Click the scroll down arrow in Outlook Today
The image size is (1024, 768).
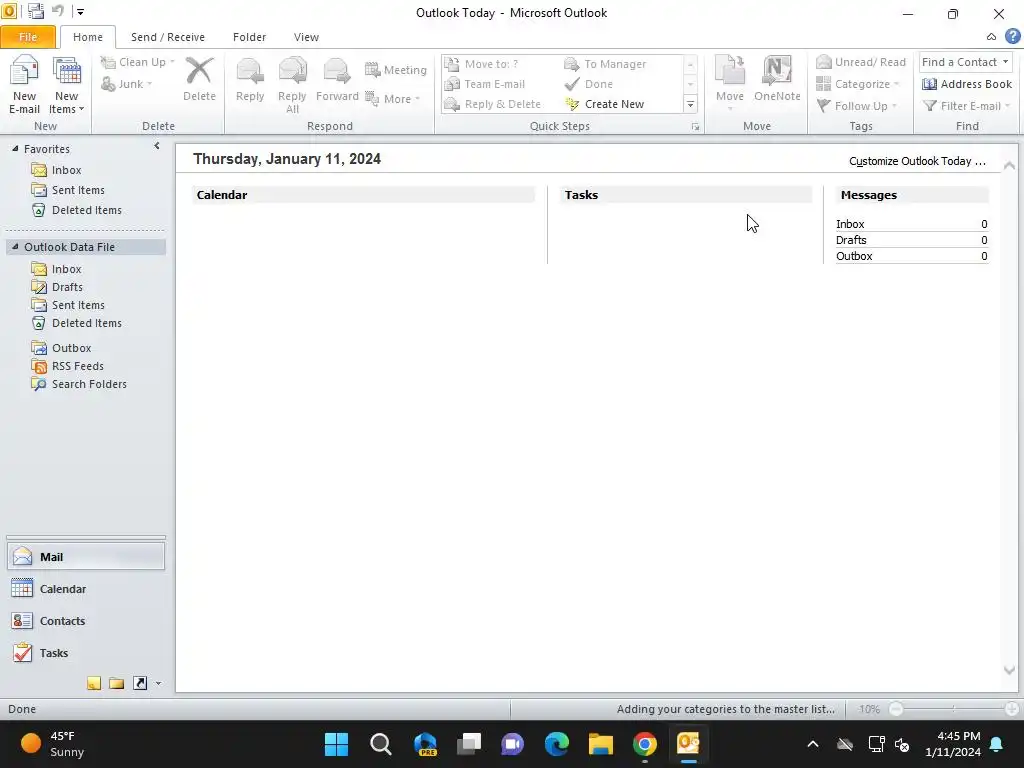1009,670
